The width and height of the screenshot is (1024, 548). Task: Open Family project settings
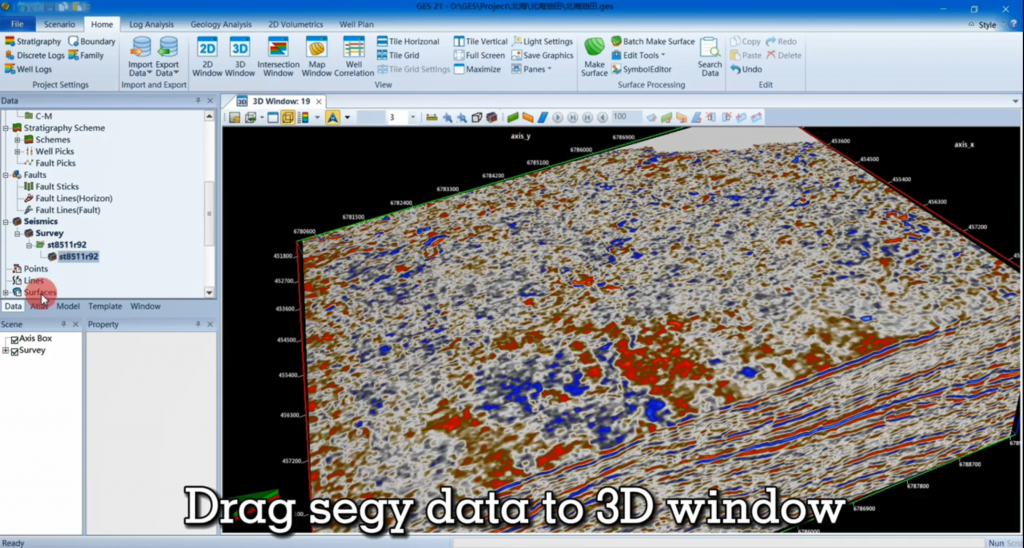click(x=86, y=56)
